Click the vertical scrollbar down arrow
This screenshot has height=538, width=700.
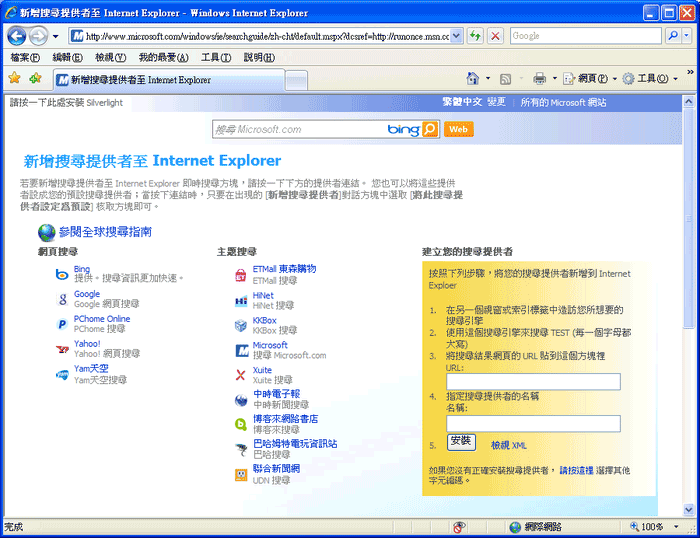tap(688, 509)
